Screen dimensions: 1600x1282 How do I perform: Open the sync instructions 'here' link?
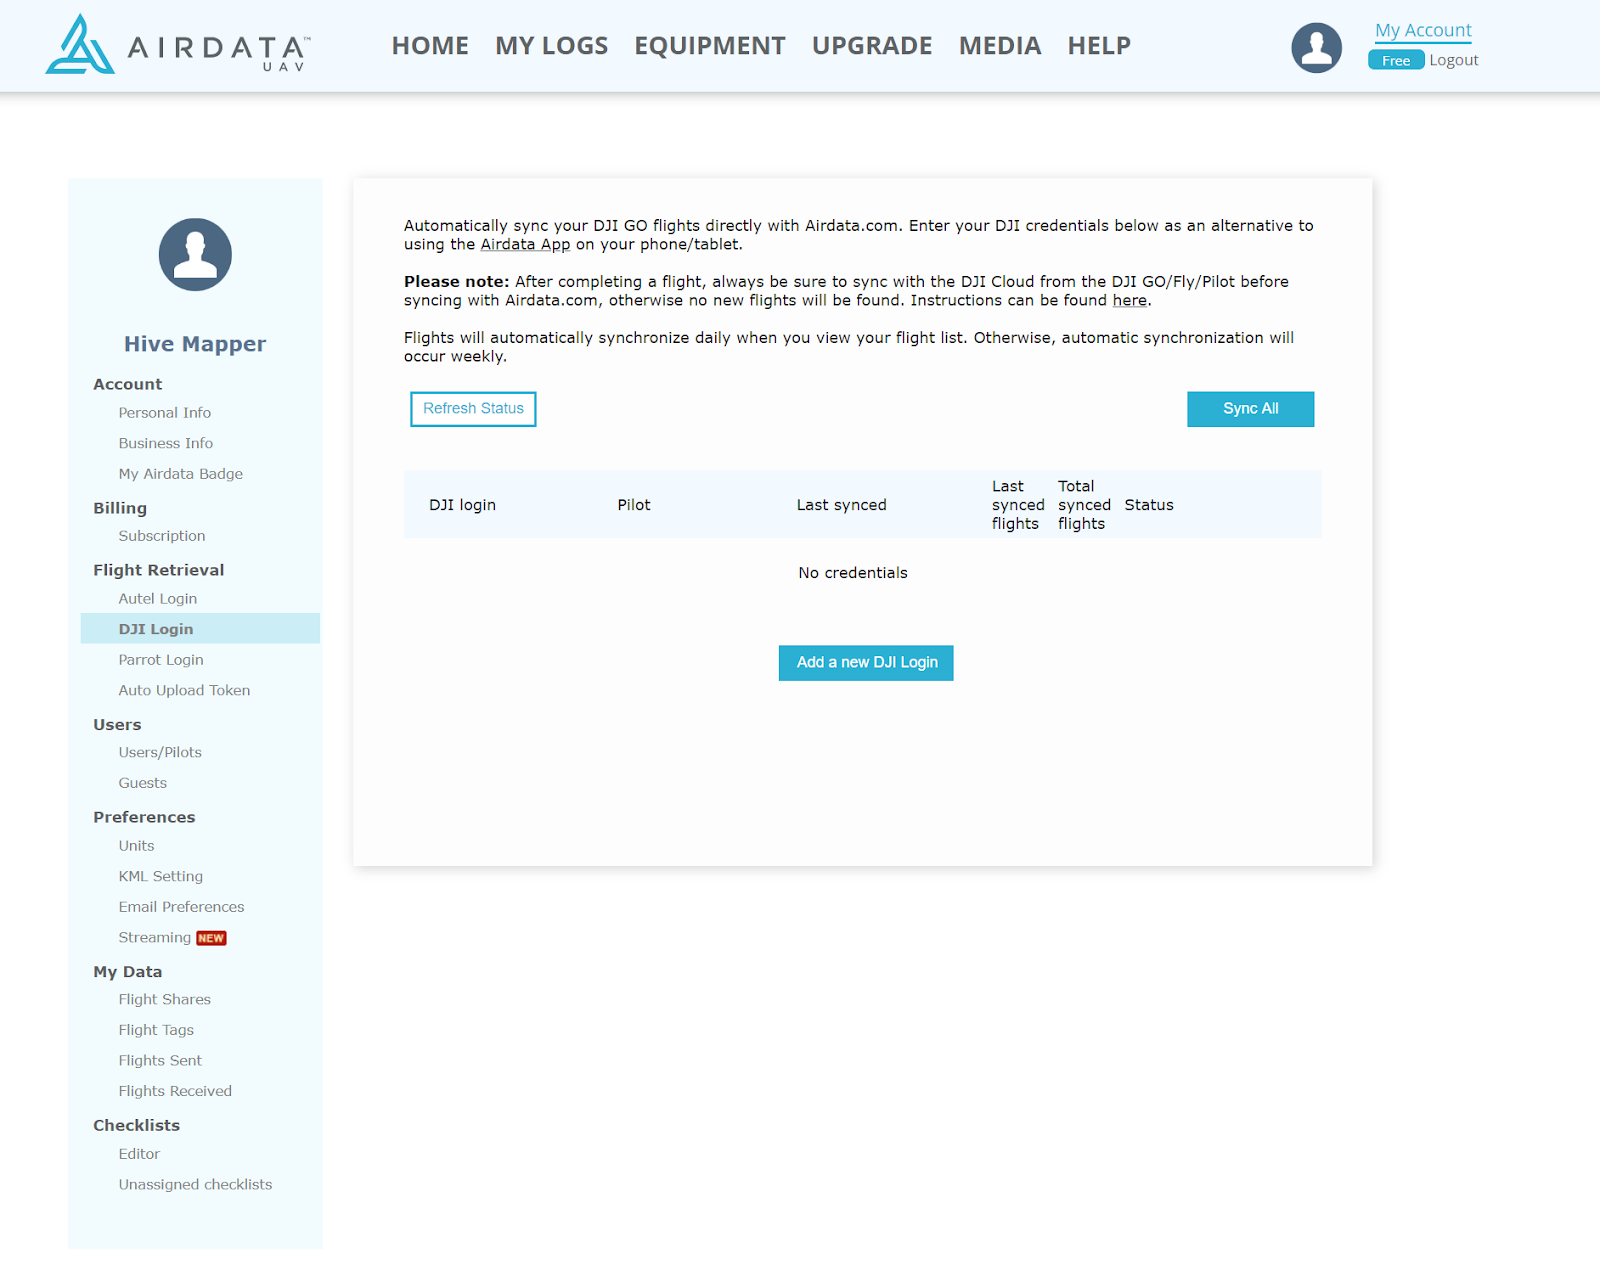(1130, 301)
